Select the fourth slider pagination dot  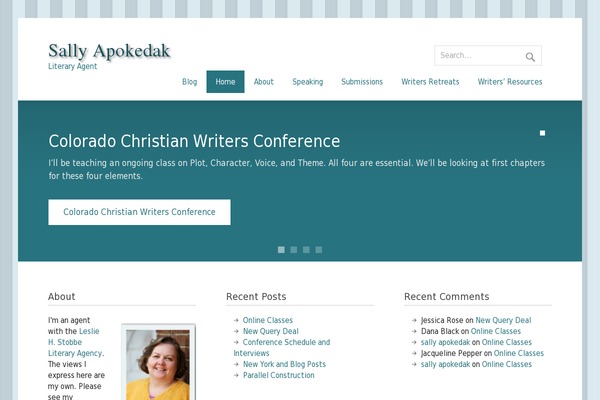click(319, 250)
